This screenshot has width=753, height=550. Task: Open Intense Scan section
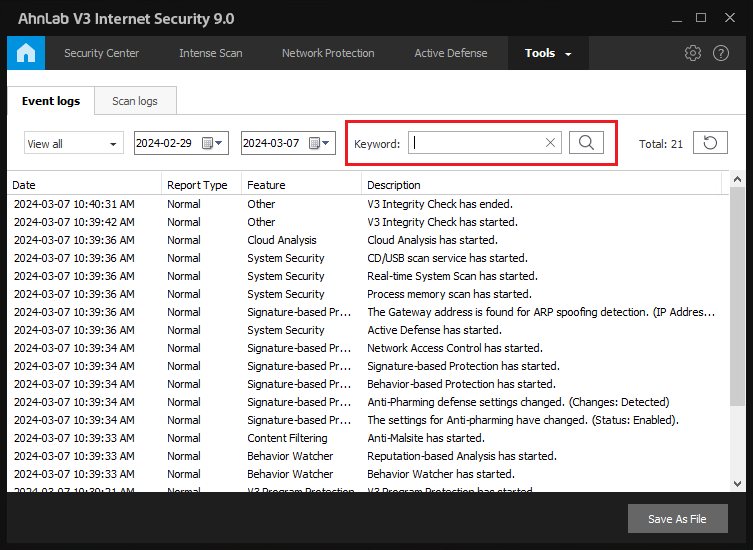(210, 53)
